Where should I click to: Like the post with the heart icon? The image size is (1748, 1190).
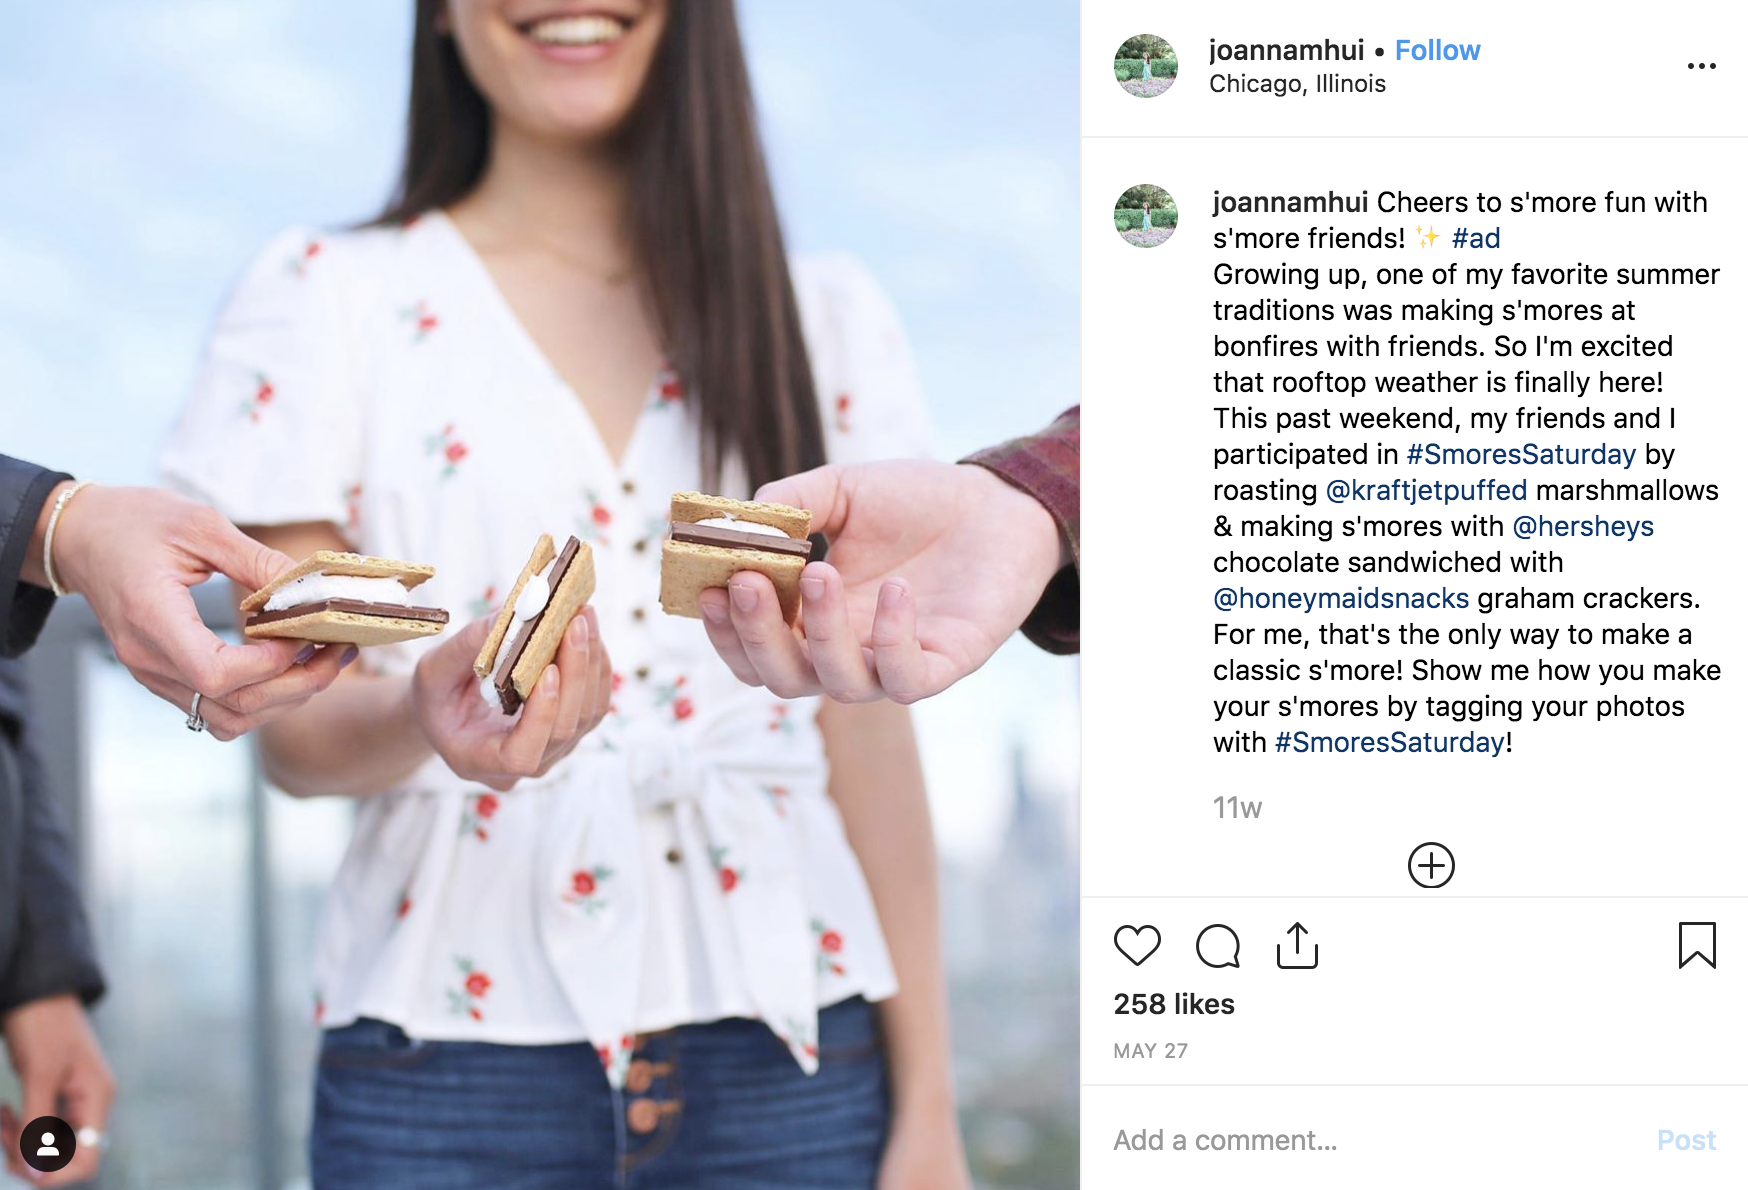[x=1137, y=945]
